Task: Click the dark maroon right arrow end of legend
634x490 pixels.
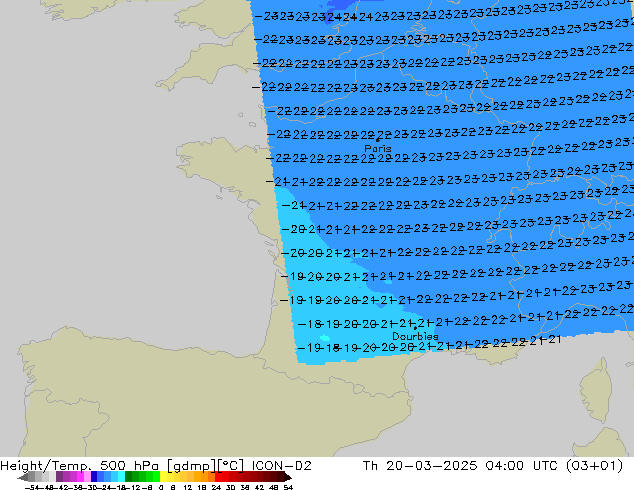Action: (x=288, y=477)
